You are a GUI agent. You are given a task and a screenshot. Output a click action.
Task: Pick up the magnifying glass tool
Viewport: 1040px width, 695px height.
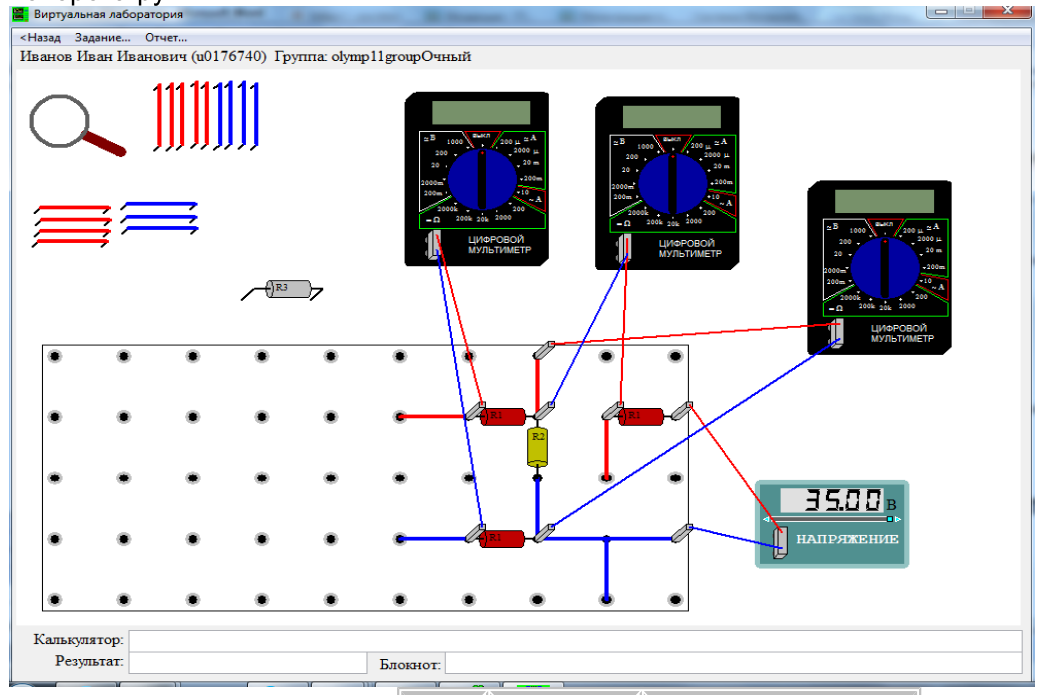point(76,125)
